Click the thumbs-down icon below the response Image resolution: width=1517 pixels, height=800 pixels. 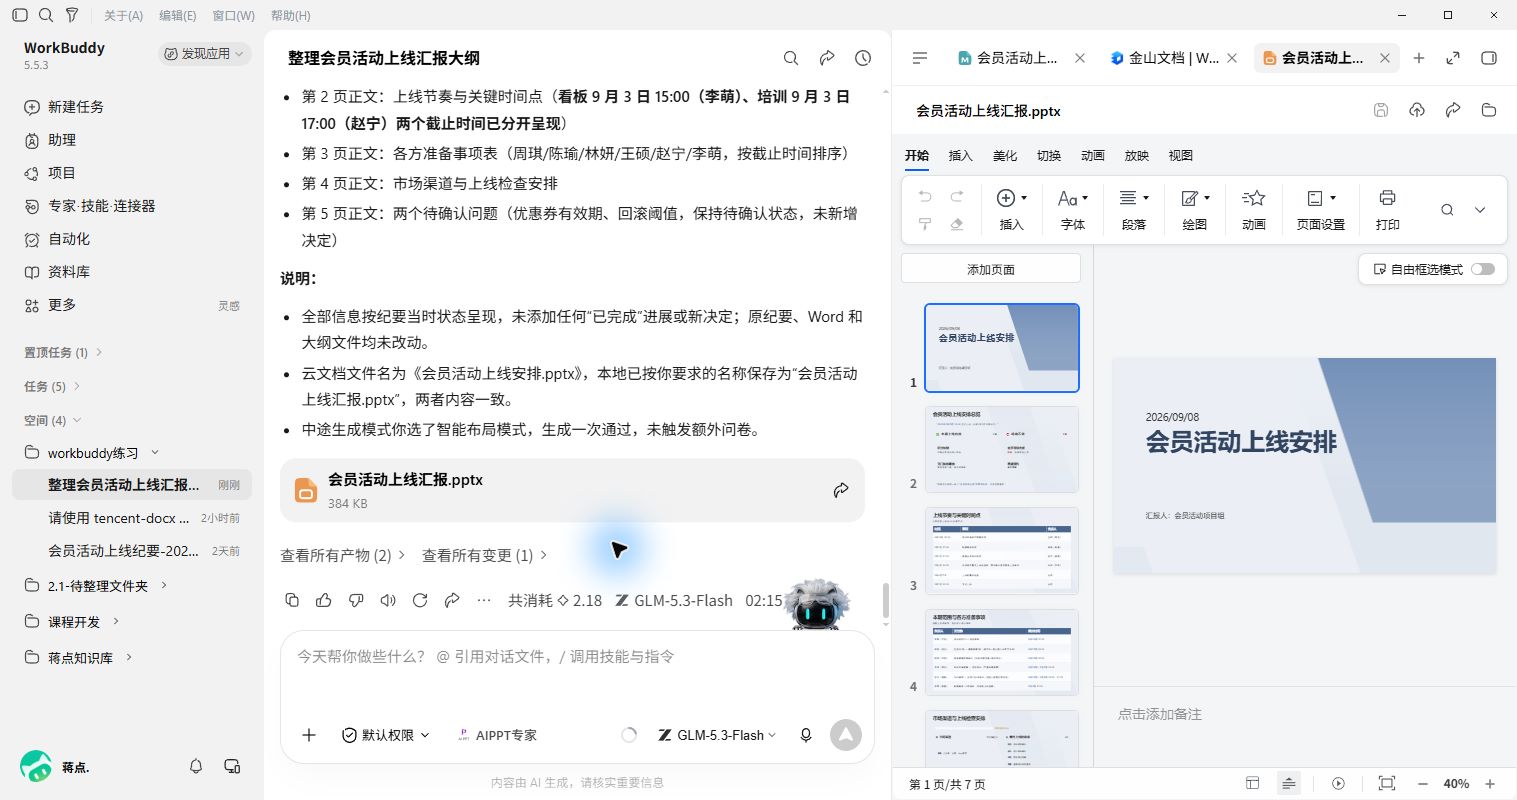[356, 600]
